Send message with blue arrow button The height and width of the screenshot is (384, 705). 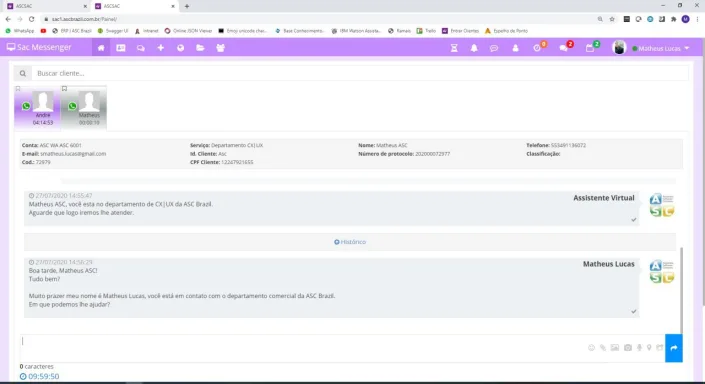[x=674, y=348]
